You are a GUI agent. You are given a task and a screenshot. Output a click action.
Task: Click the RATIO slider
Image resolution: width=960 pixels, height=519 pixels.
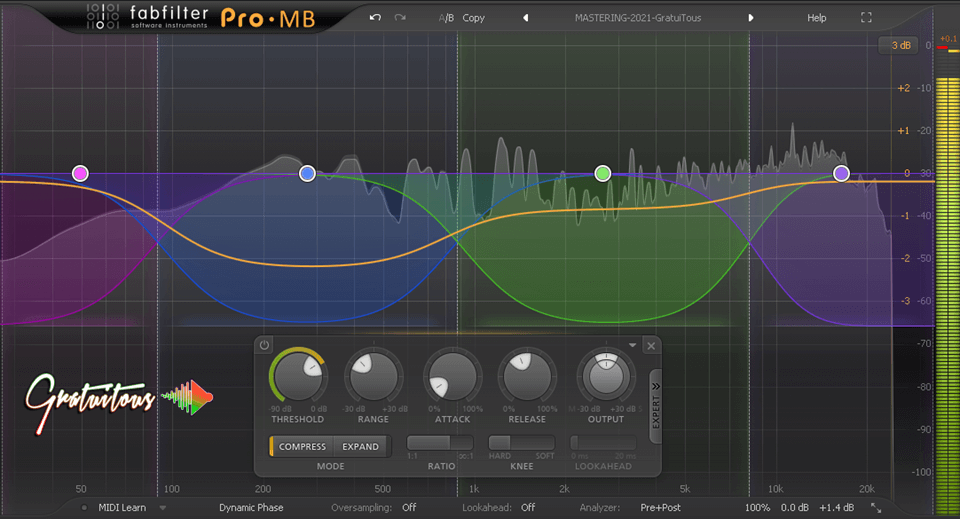[x=440, y=442]
